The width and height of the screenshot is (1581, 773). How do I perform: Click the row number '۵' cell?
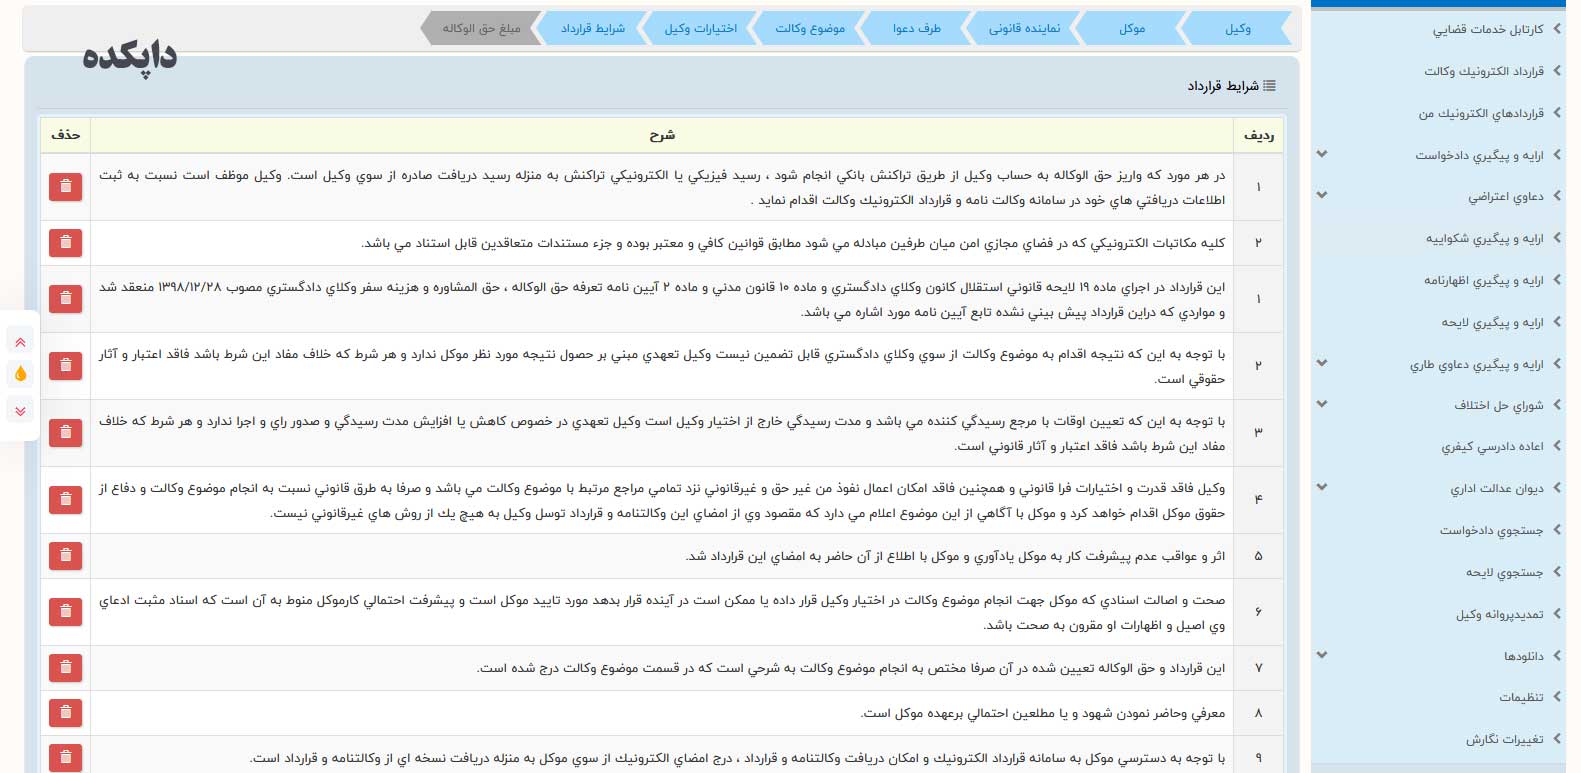coord(1258,556)
